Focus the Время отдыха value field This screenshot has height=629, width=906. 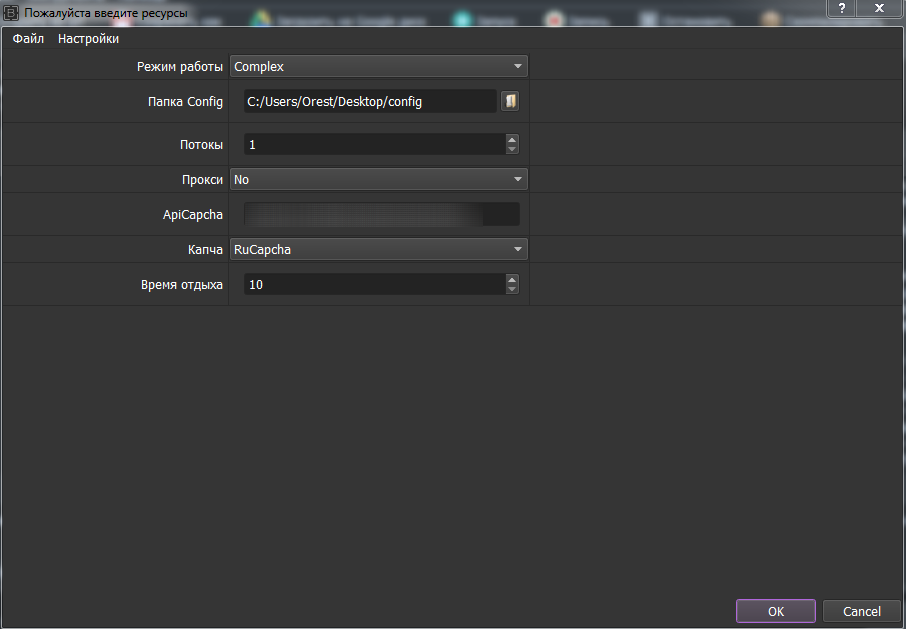pyautogui.click(x=374, y=284)
